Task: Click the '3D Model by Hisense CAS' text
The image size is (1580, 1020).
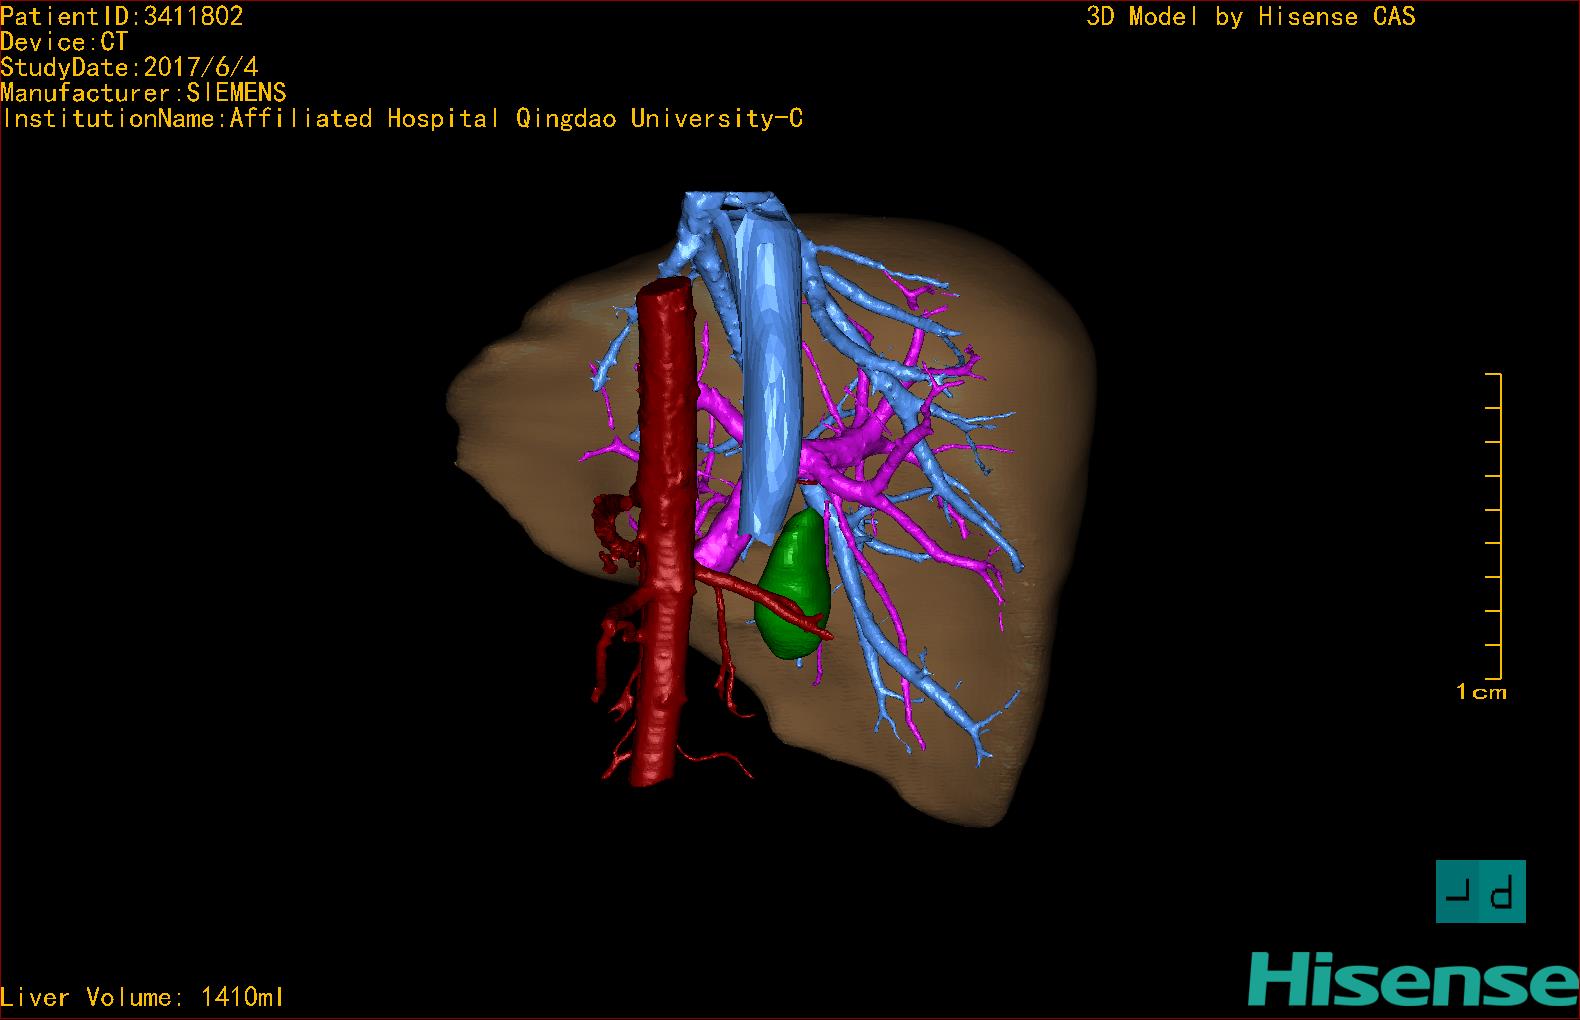Action: point(1251,16)
